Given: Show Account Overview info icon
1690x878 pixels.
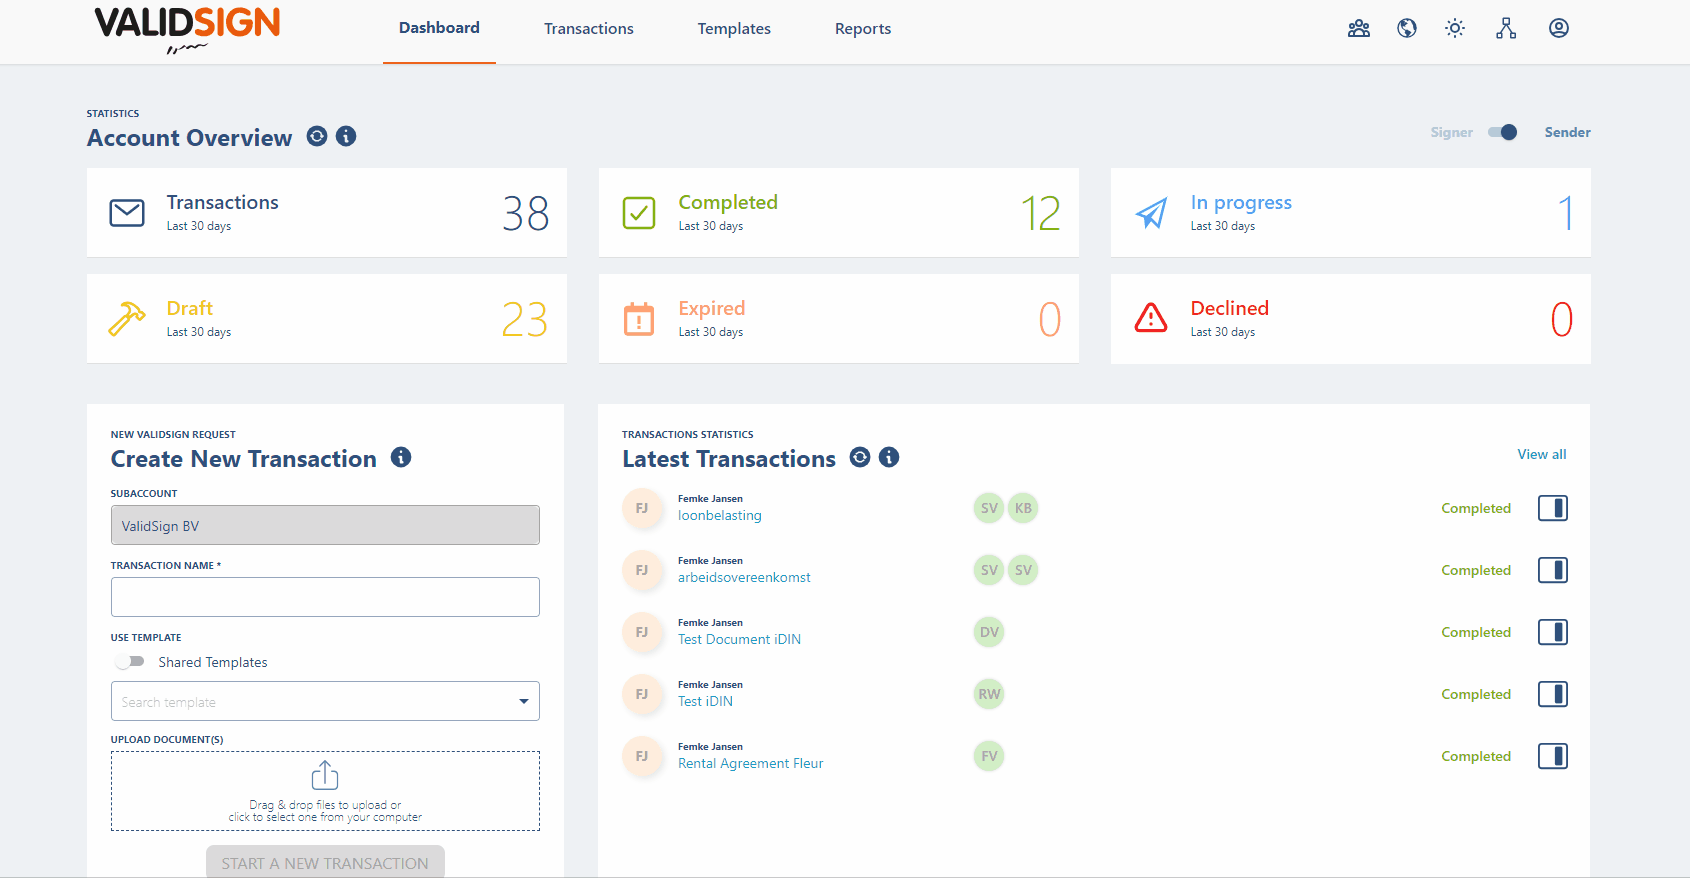Looking at the screenshot, I should tap(346, 136).
